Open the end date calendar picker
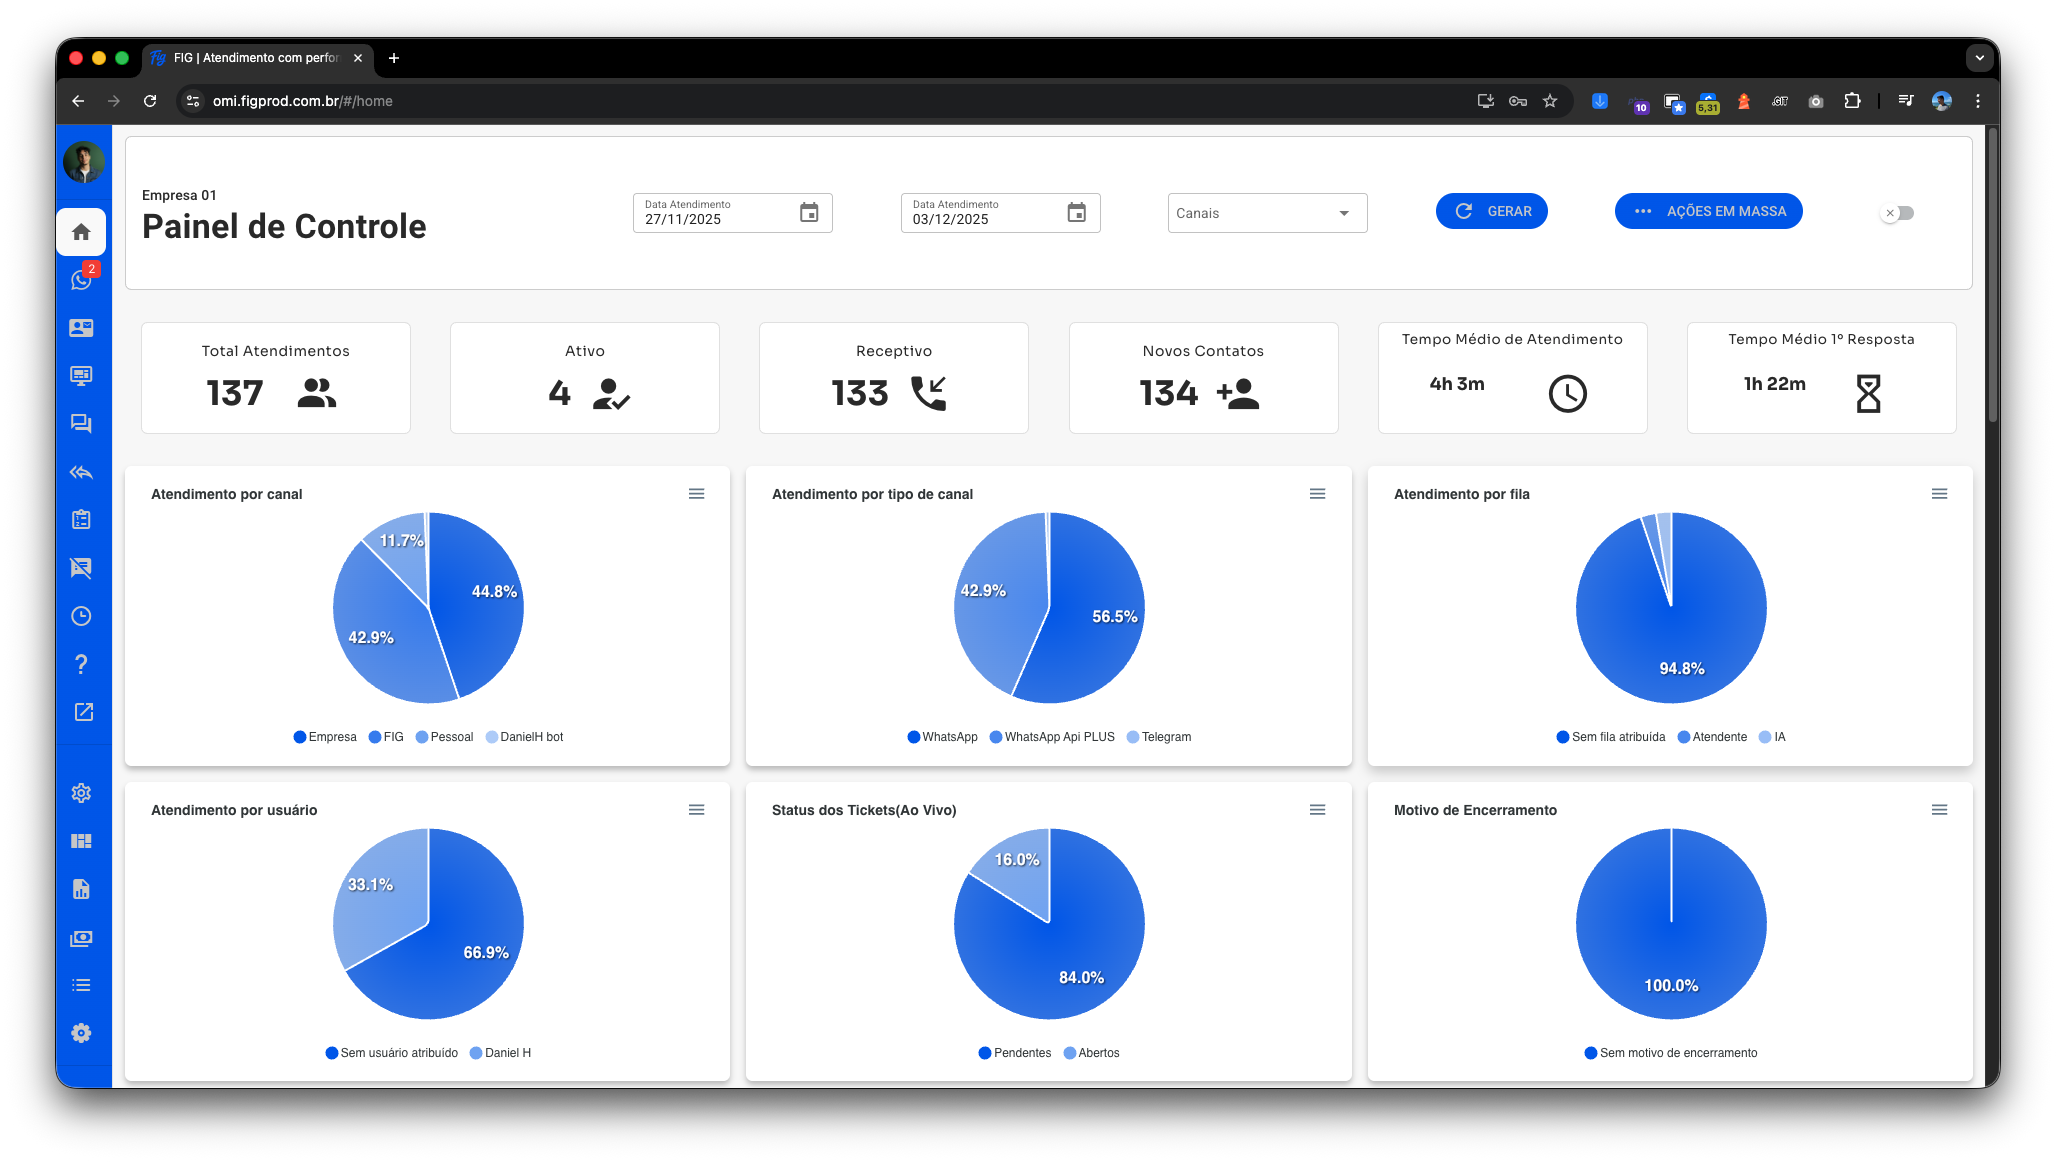This screenshot has width=2056, height=1162. [1076, 213]
